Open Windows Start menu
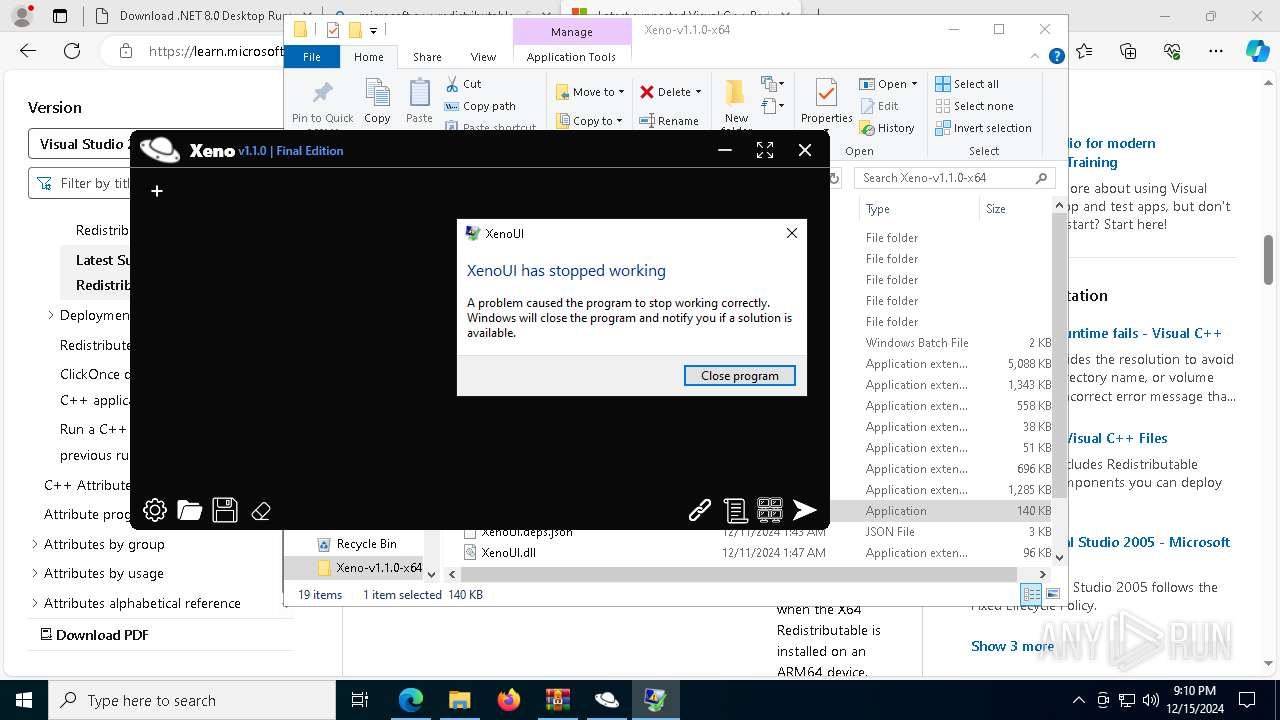The height and width of the screenshot is (720, 1280). [24, 700]
